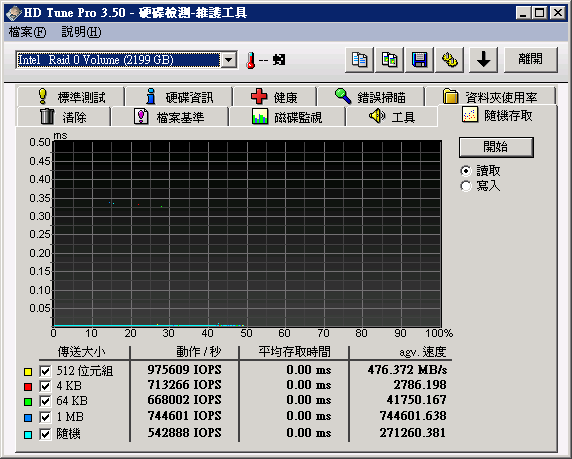Click the 744601 IOPS value
Screen dimensions: 572x459
pos(185,416)
